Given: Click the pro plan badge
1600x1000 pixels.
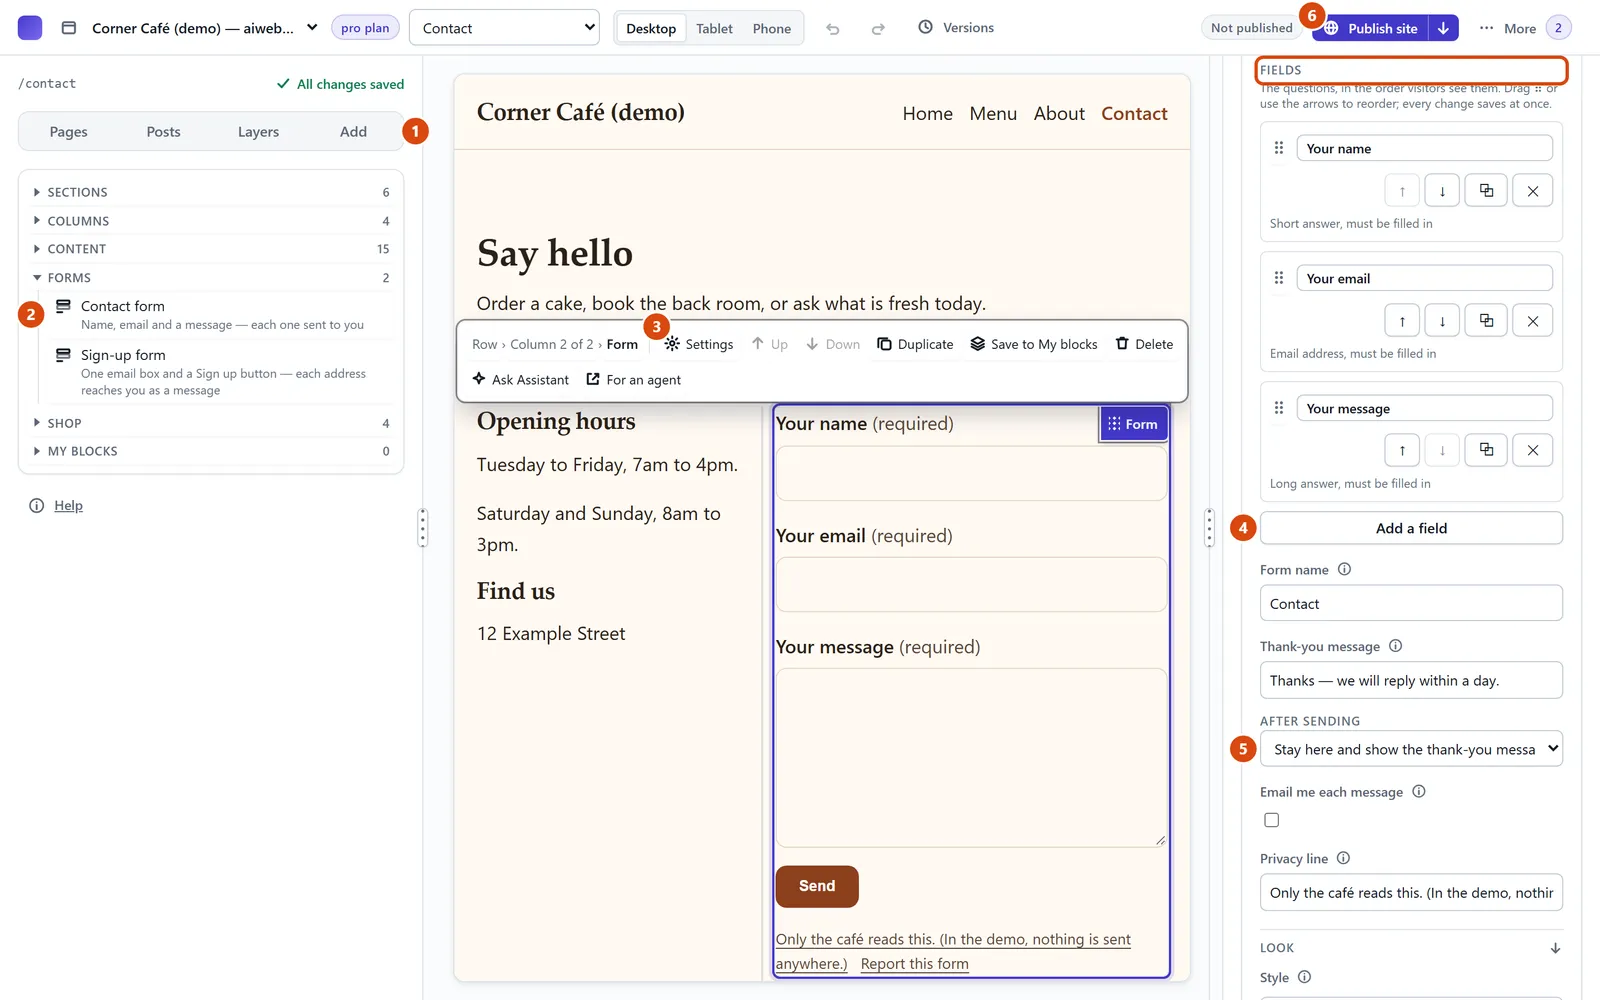Looking at the screenshot, I should 365,28.
